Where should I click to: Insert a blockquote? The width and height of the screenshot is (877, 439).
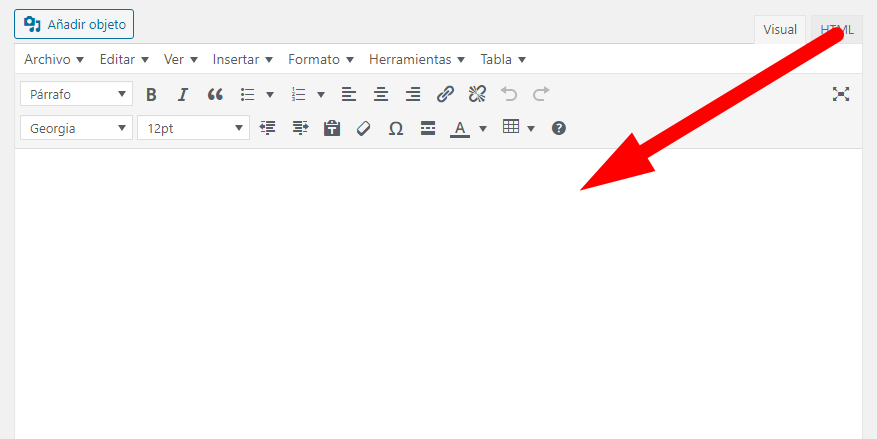[215, 95]
